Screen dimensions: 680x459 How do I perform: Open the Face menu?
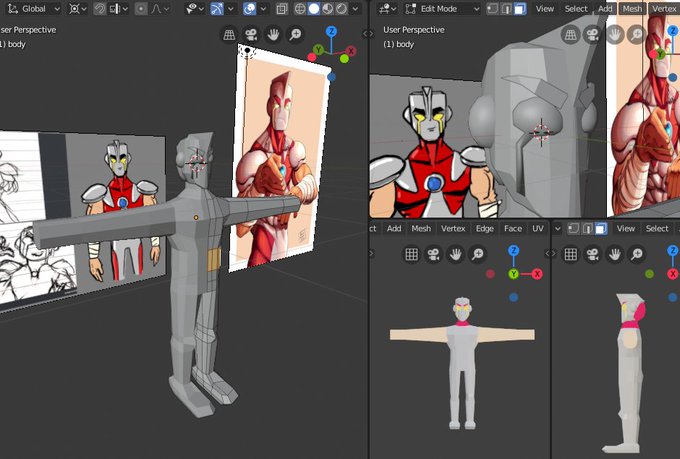[x=513, y=229]
